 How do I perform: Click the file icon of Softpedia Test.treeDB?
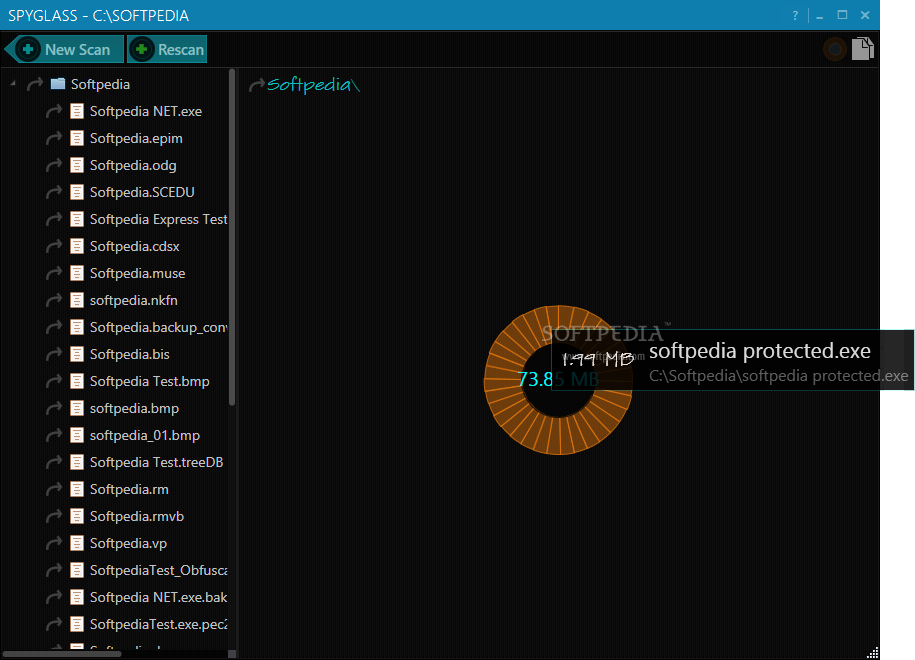[x=76, y=462]
